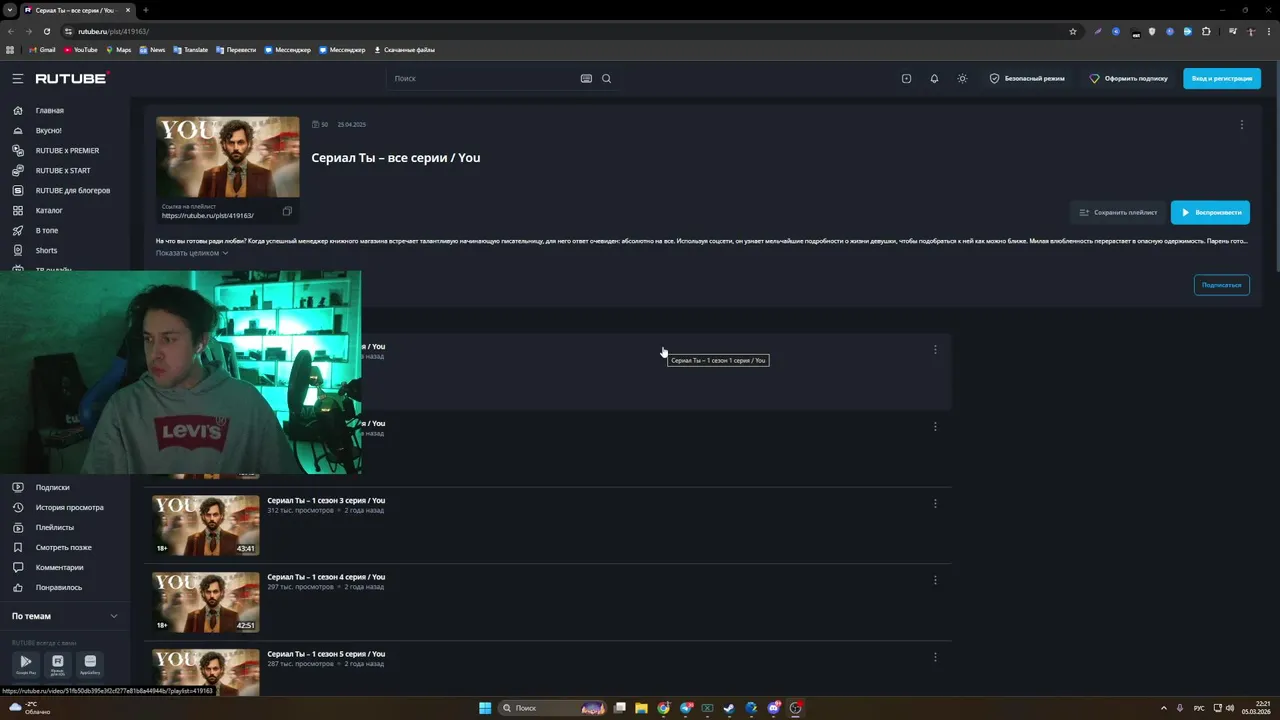Click the RUTUBE logo
Screen dimensions: 1280x720
(71, 78)
